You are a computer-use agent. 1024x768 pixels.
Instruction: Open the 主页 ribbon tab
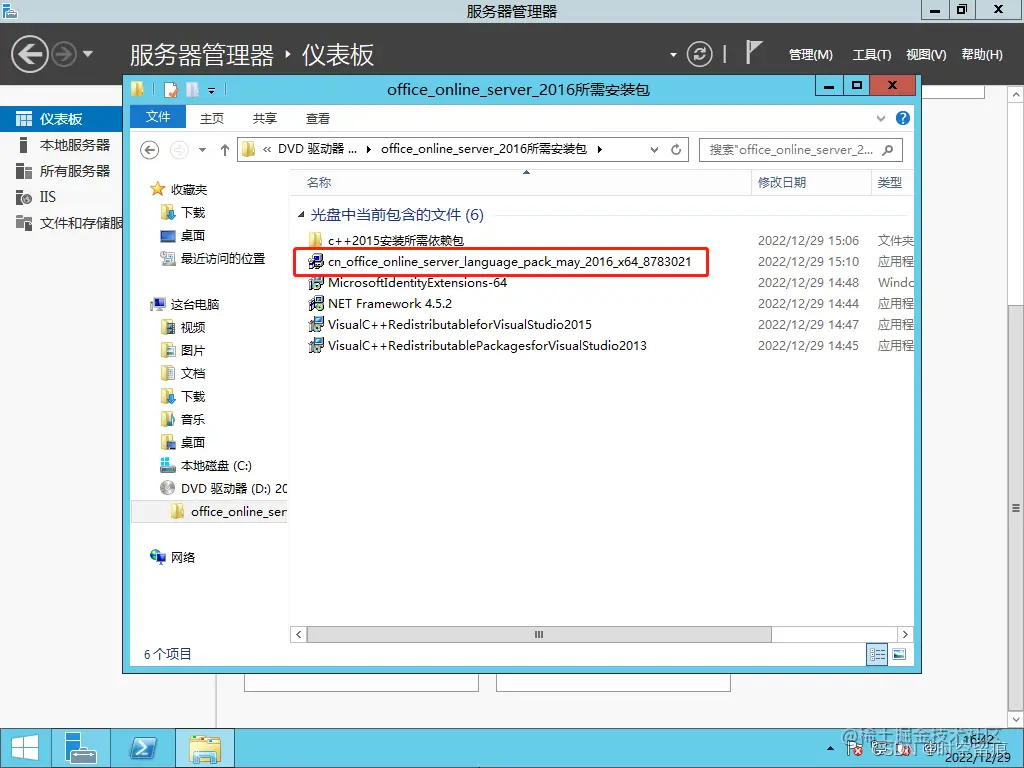(212, 118)
